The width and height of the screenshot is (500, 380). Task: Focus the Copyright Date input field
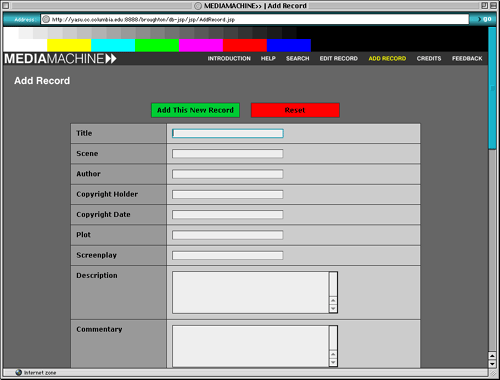click(x=228, y=214)
